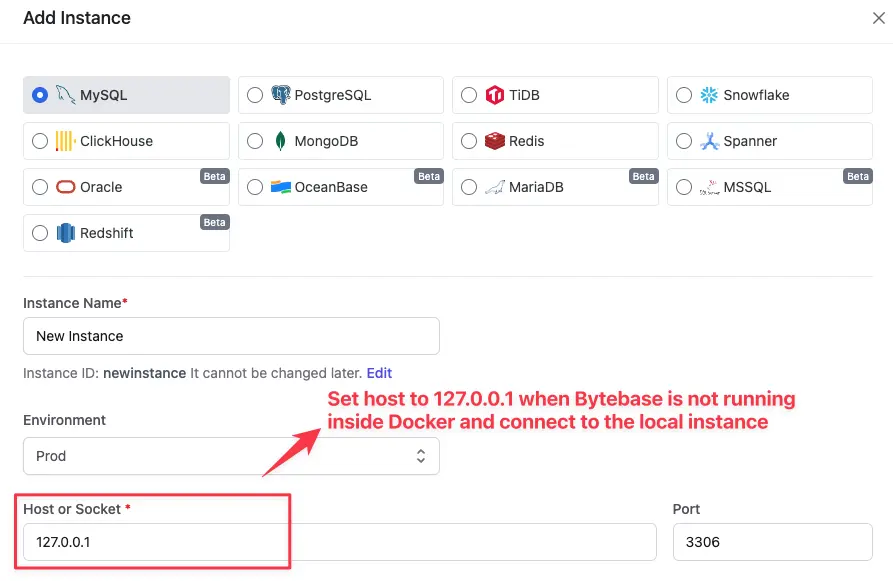Click the TiDB red logo icon

tap(494, 95)
